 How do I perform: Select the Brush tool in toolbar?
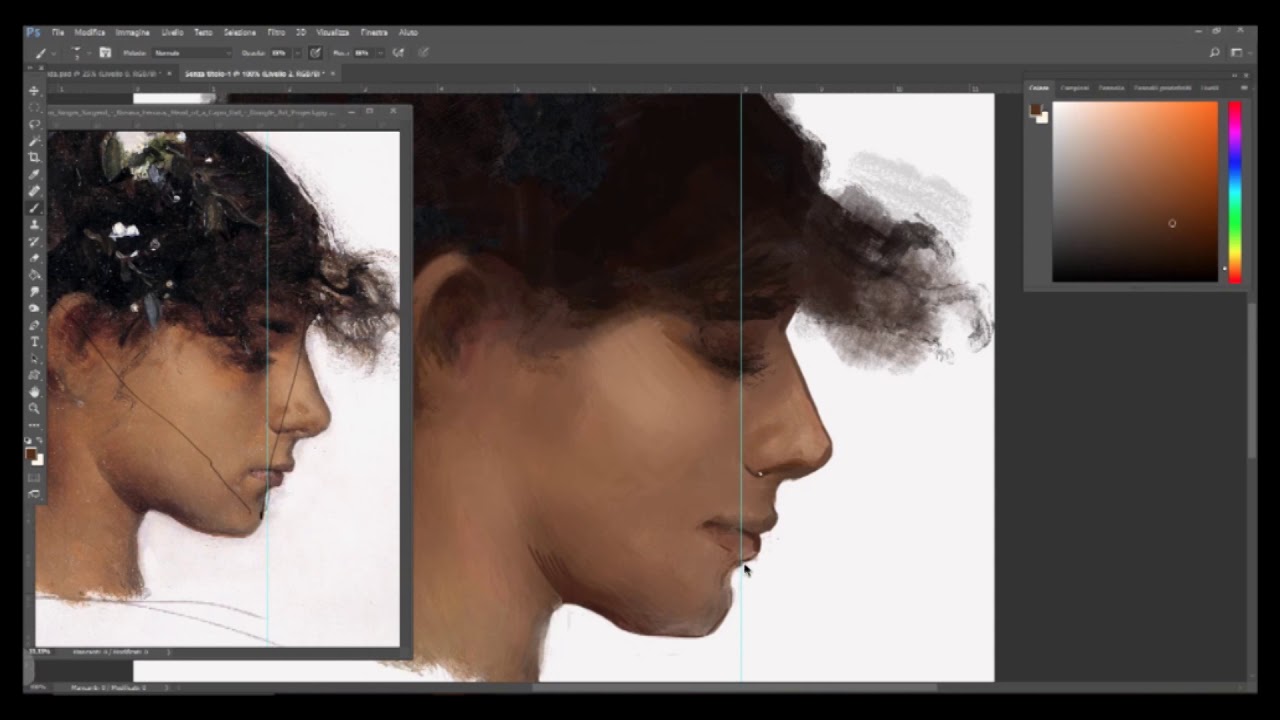tap(34, 207)
